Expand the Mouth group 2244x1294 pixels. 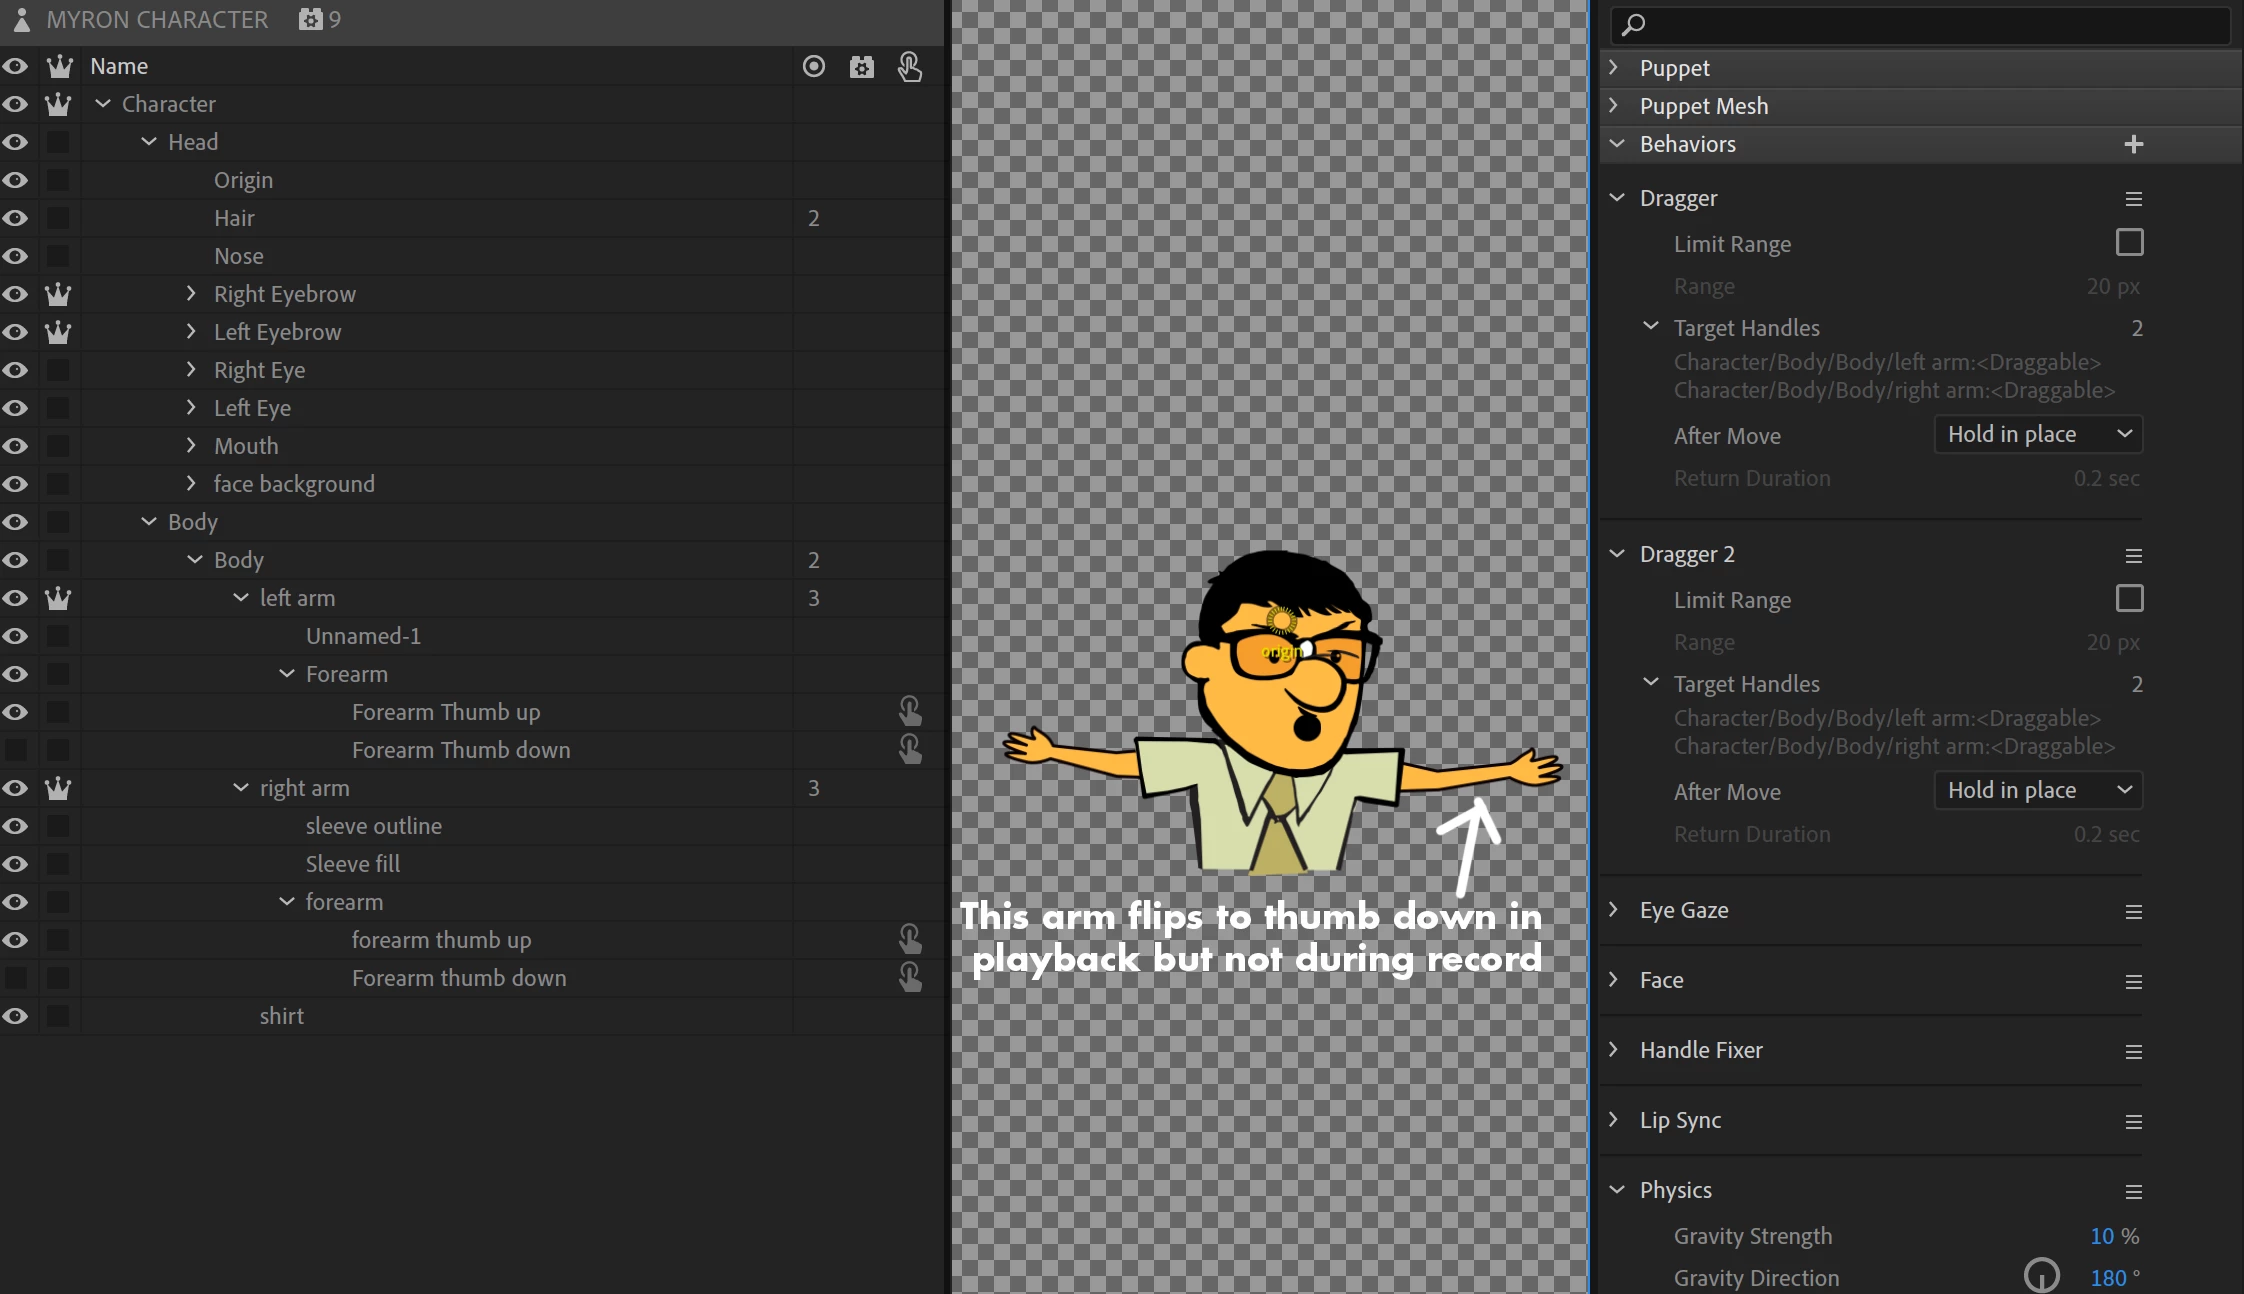[191, 445]
